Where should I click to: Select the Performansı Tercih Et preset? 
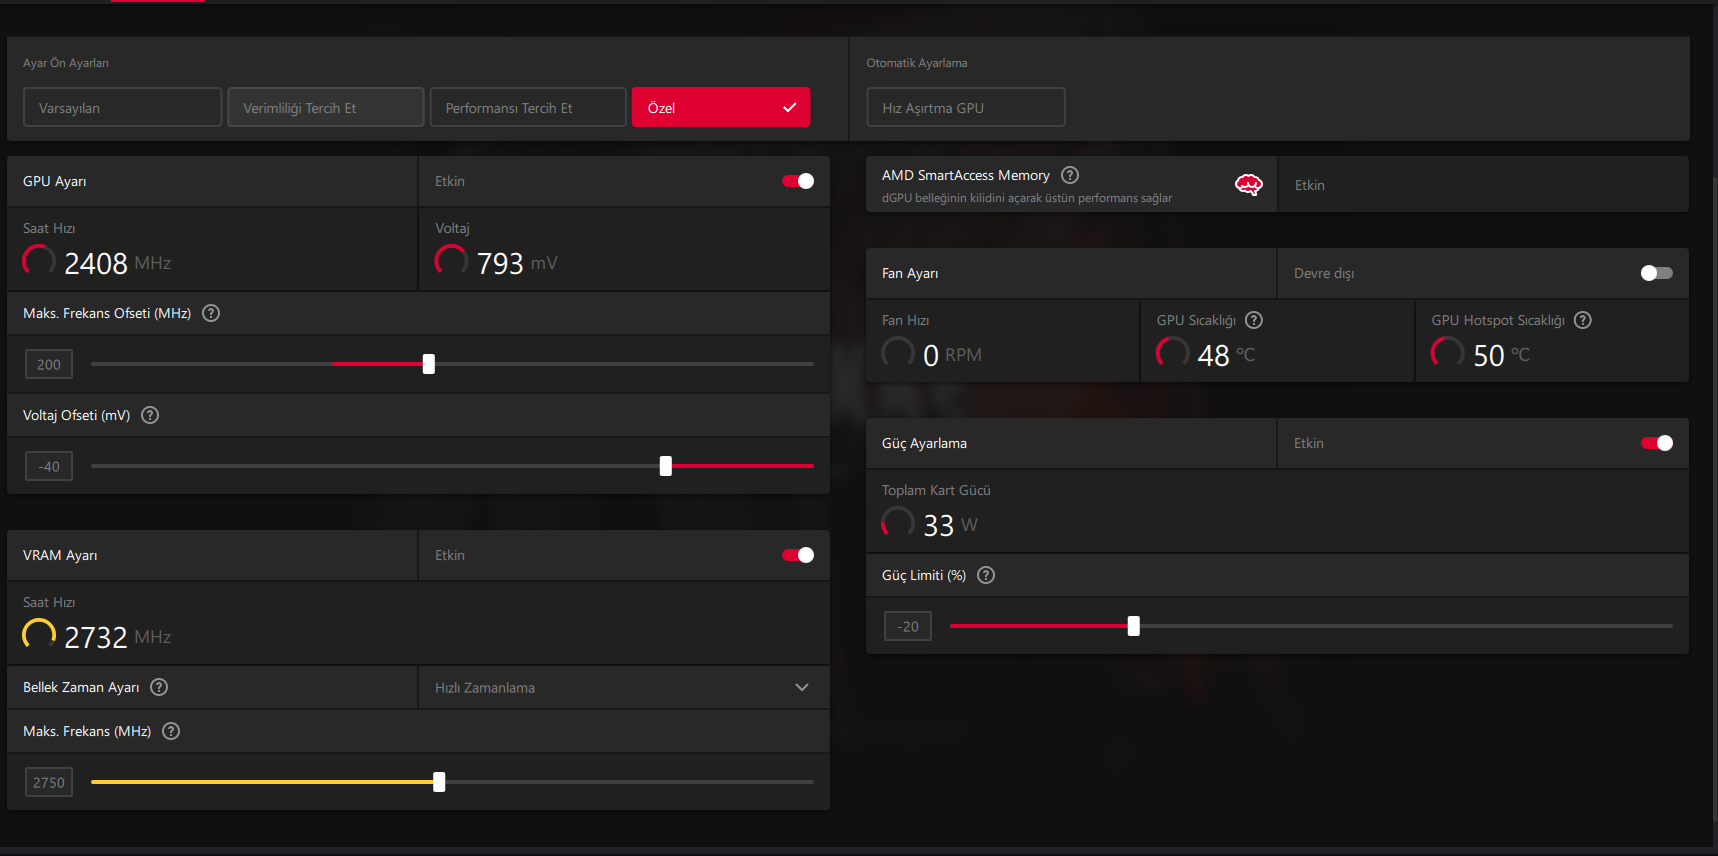(x=528, y=107)
